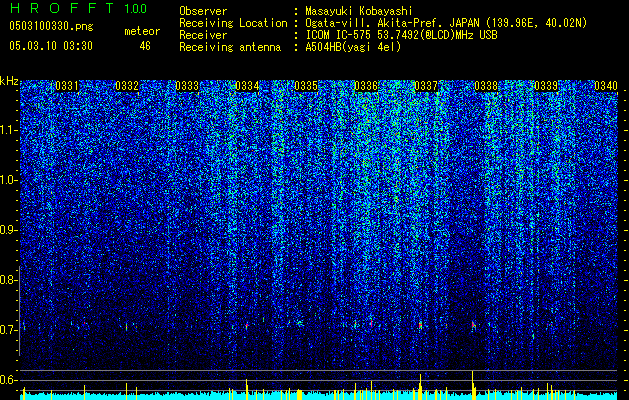This screenshot has height=400, width=629.
Task: Click the 0.6 kHz axis label
Action: point(7,380)
